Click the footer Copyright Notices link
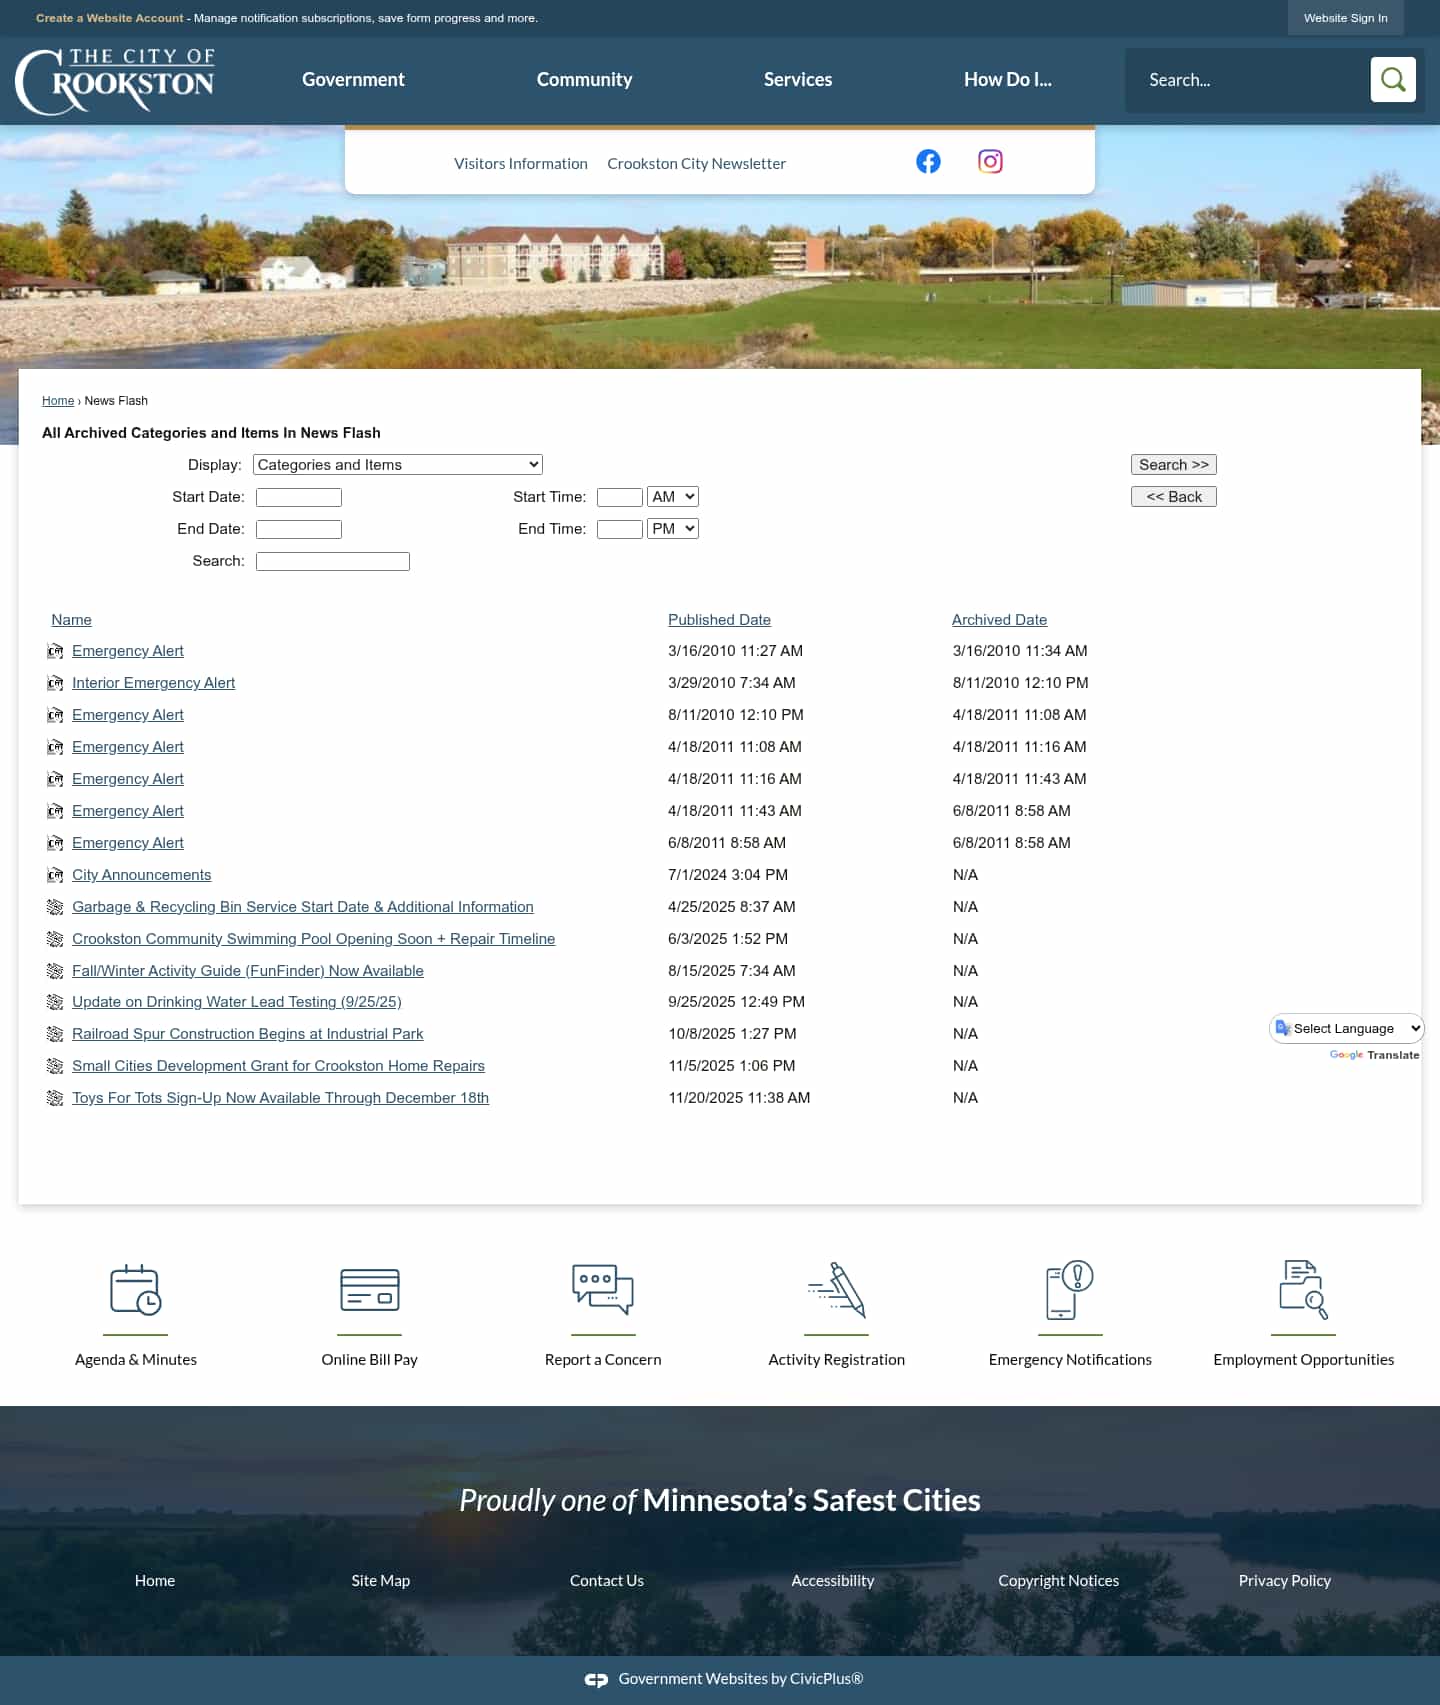This screenshot has height=1705, width=1440. click(x=1059, y=1581)
